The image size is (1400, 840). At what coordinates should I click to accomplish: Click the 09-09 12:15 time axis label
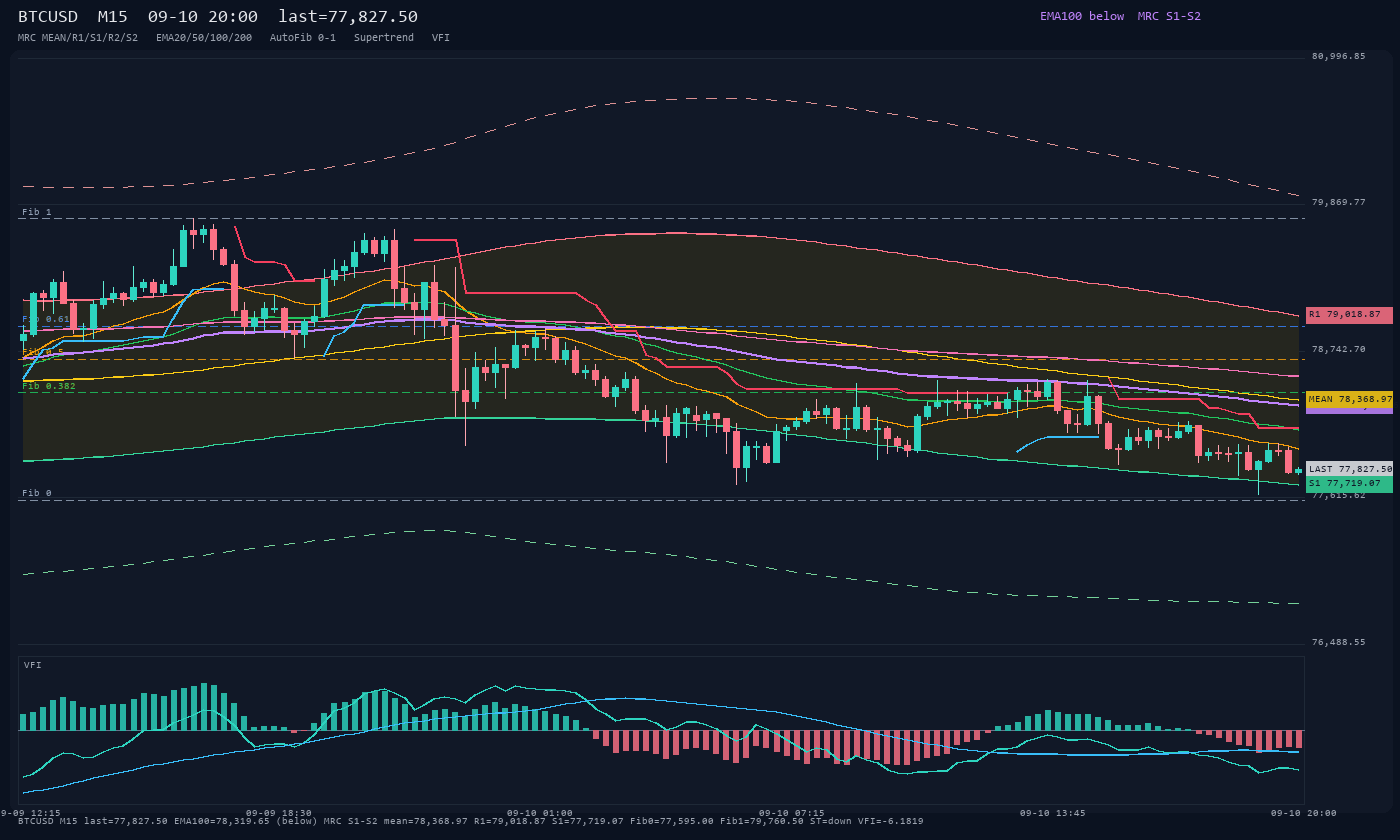click(x=31, y=814)
